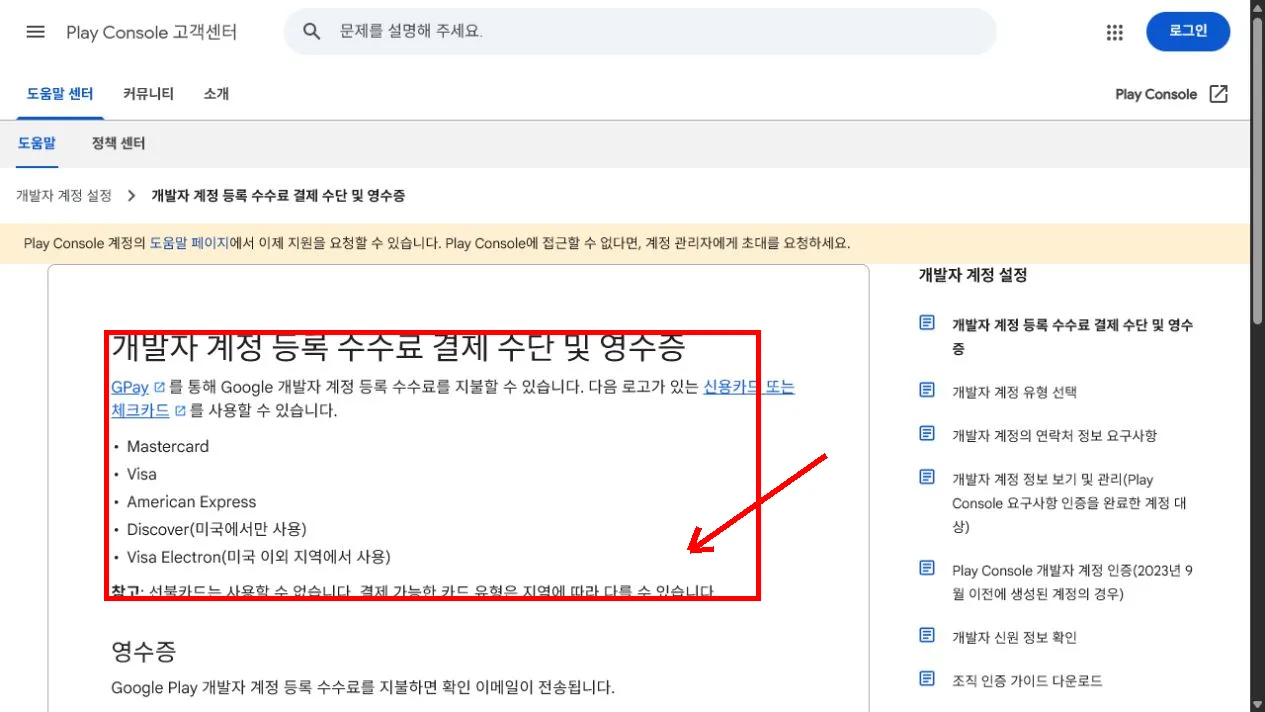Open the 도움말 페이지 link in banner
Viewport: 1265px width, 712px height.
coord(189,243)
